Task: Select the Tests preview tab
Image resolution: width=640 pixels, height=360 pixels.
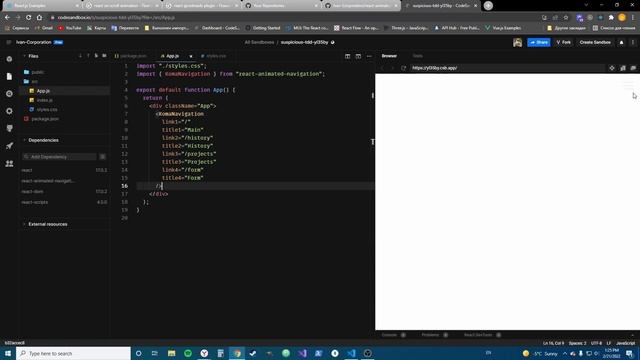Action: click(x=418, y=56)
